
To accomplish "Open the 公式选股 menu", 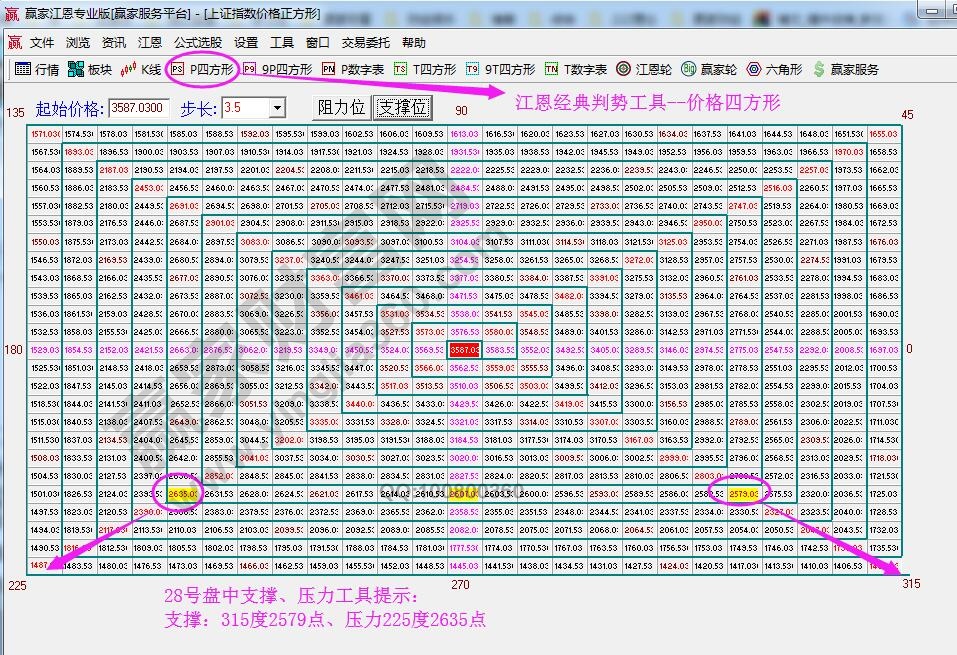I will [x=197, y=42].
